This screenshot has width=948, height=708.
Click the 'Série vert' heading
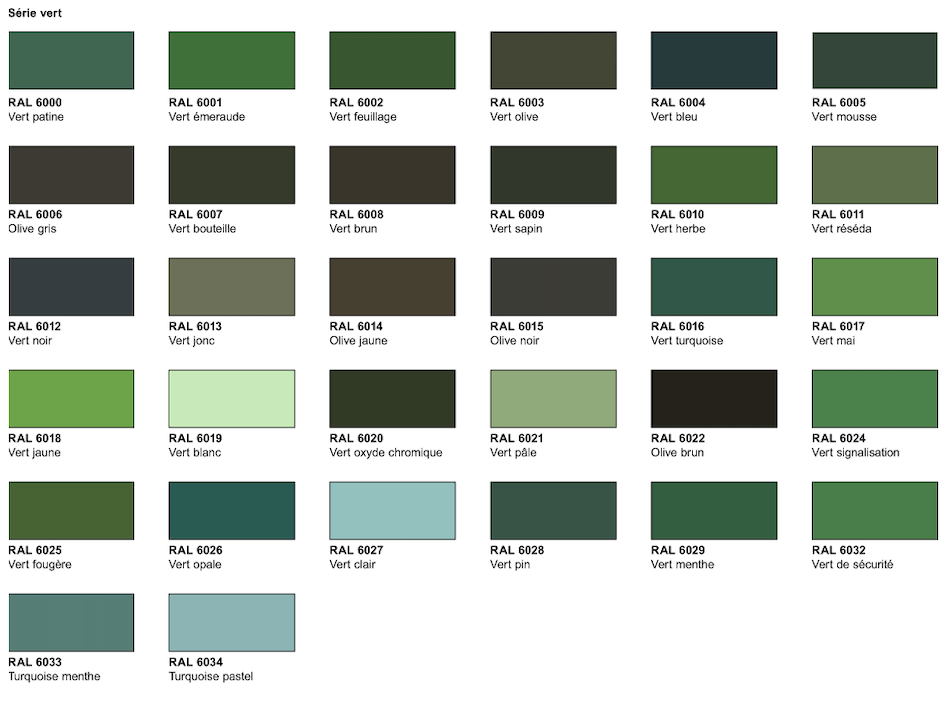pos(35,13)
